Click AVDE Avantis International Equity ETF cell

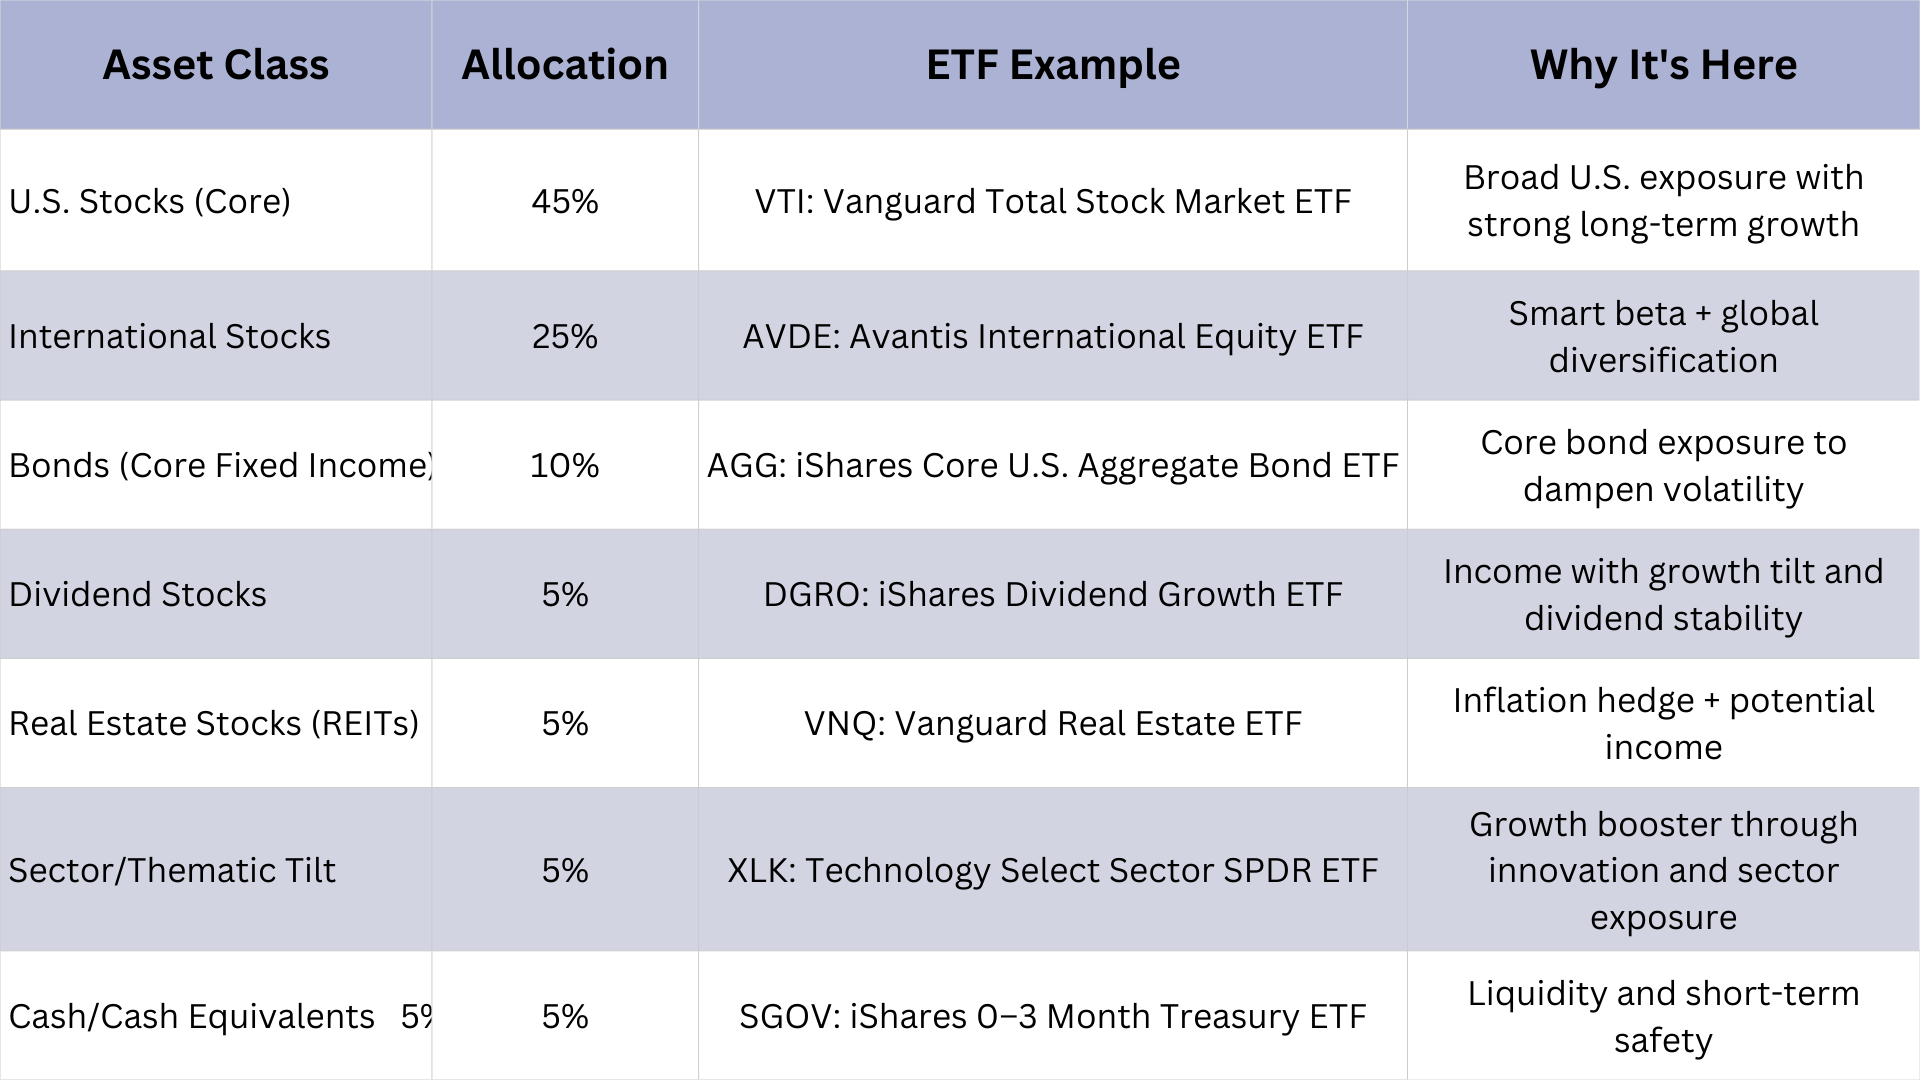point(1052,336)
